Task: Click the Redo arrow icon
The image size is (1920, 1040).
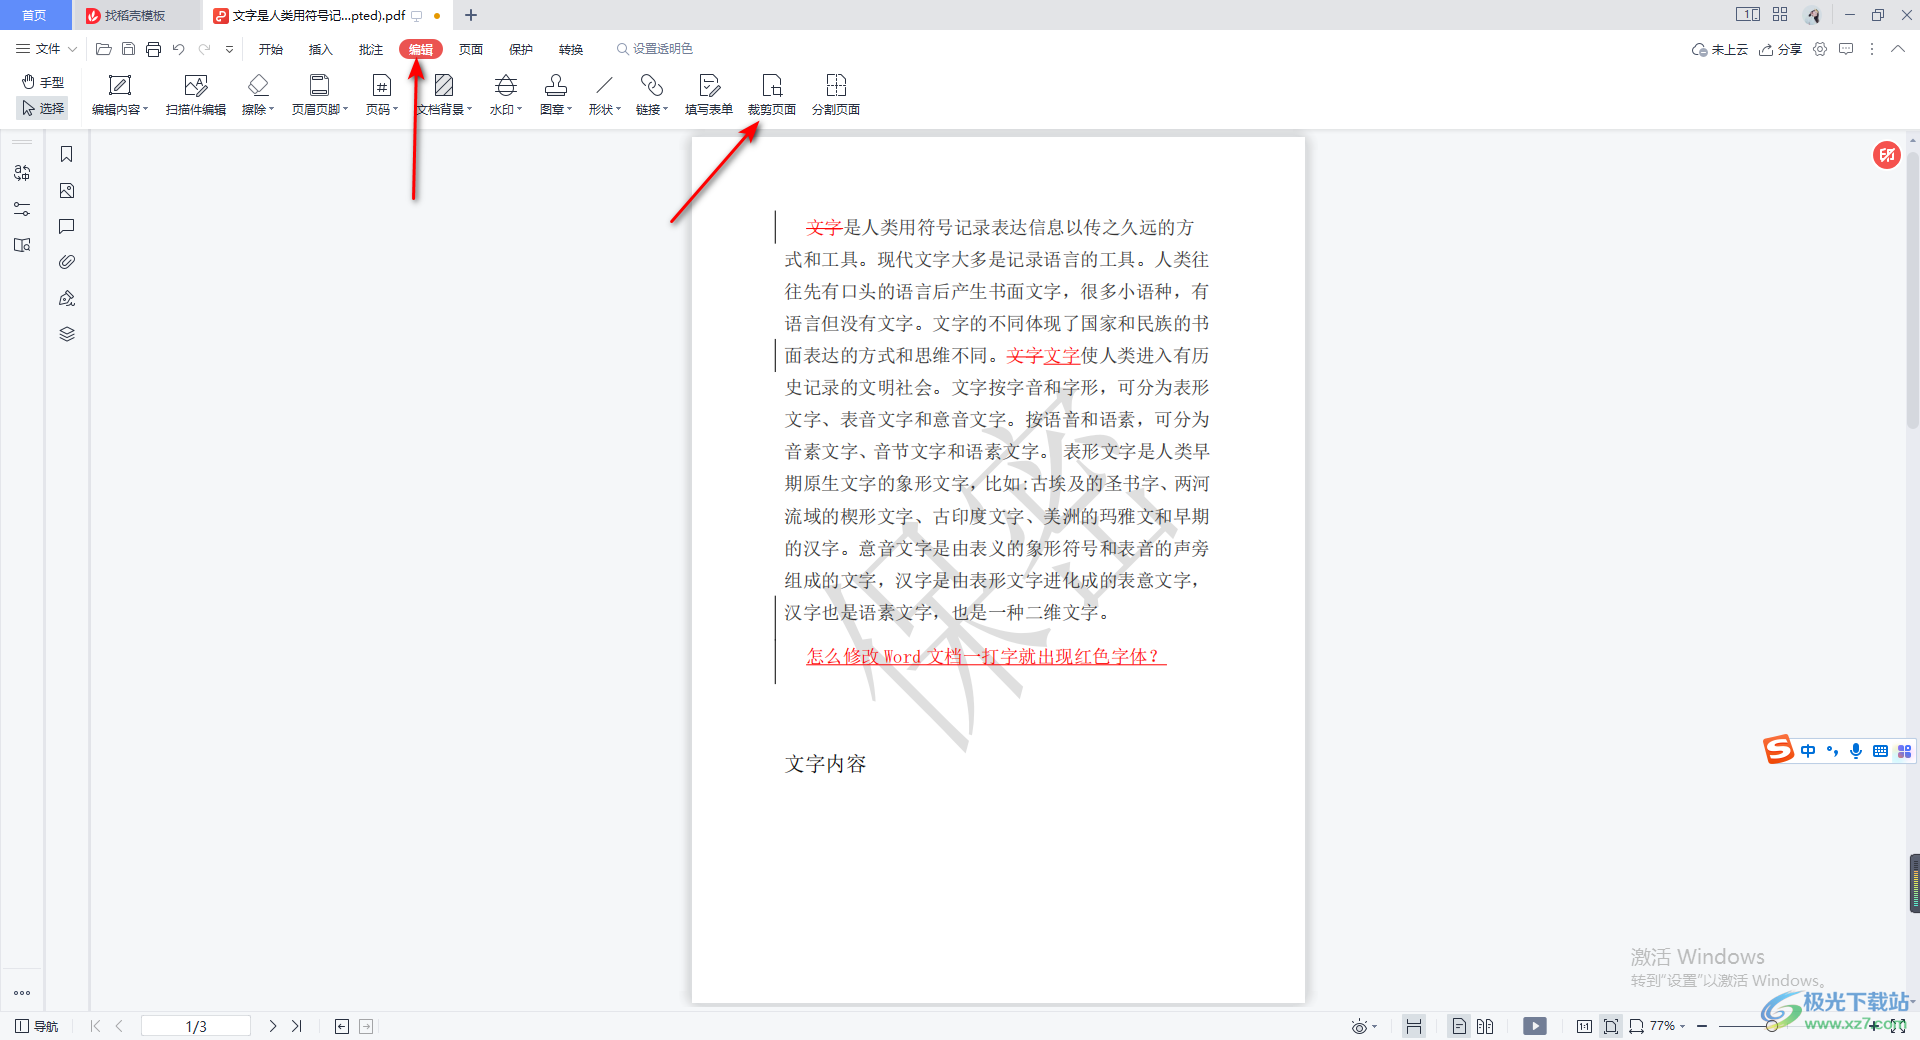Action: pyautogui.click(x=205, y=49)
